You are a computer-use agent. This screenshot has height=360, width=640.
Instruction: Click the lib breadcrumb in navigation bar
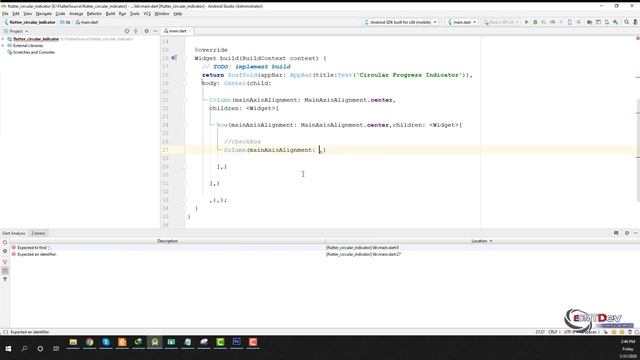pyautogui.click(x=65, y=22)
